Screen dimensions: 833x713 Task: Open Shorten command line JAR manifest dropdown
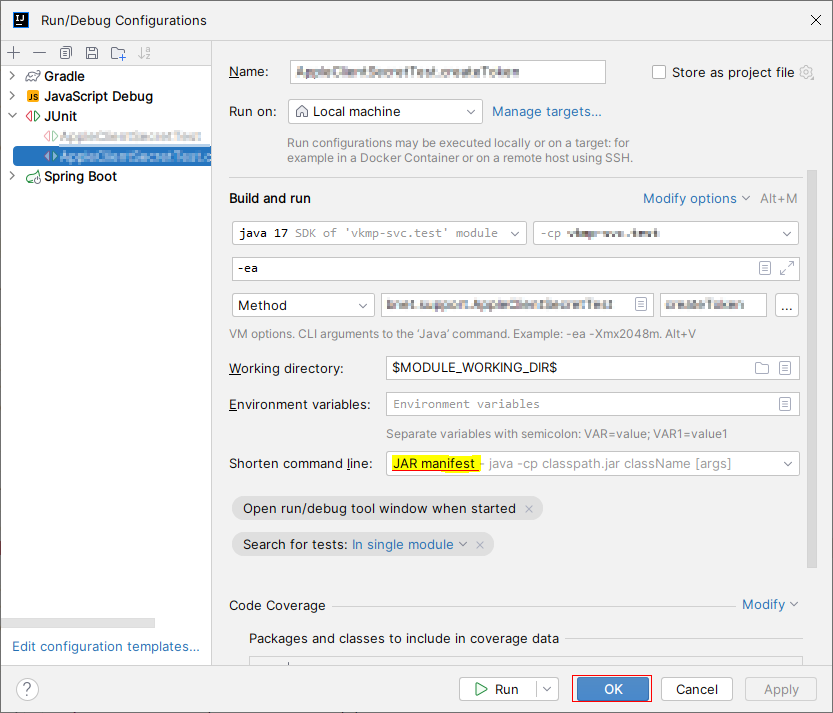(593, 464)
